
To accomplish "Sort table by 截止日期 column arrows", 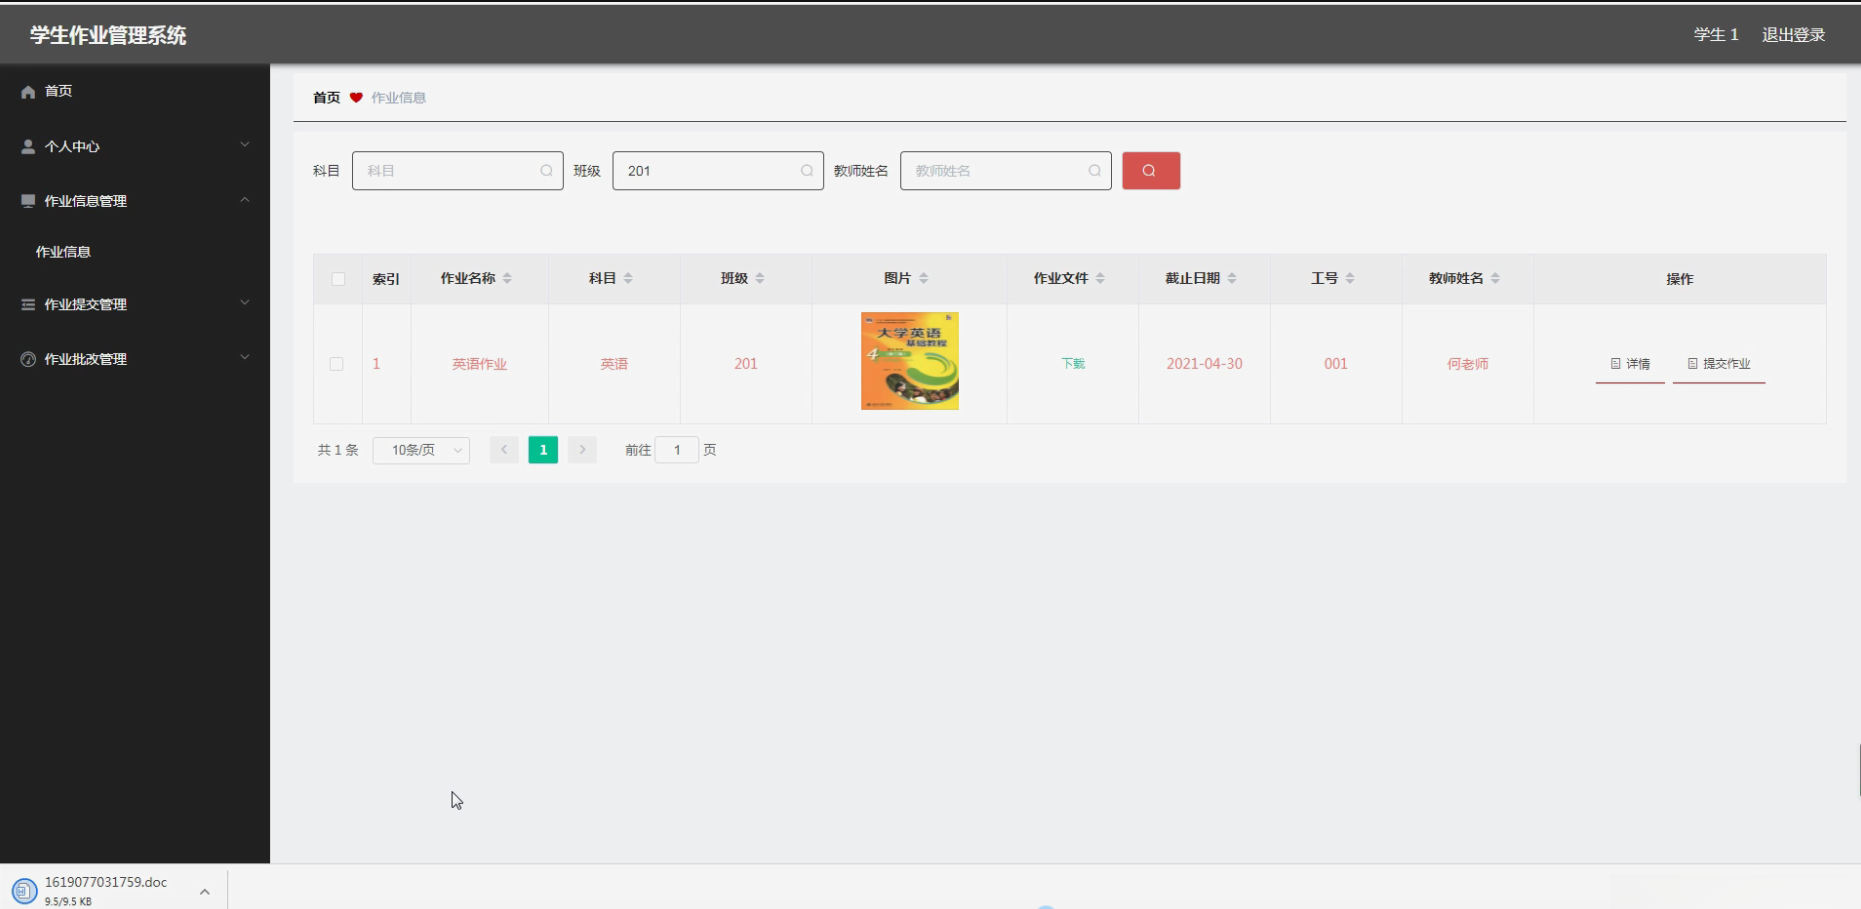I will pos(1232,278).
